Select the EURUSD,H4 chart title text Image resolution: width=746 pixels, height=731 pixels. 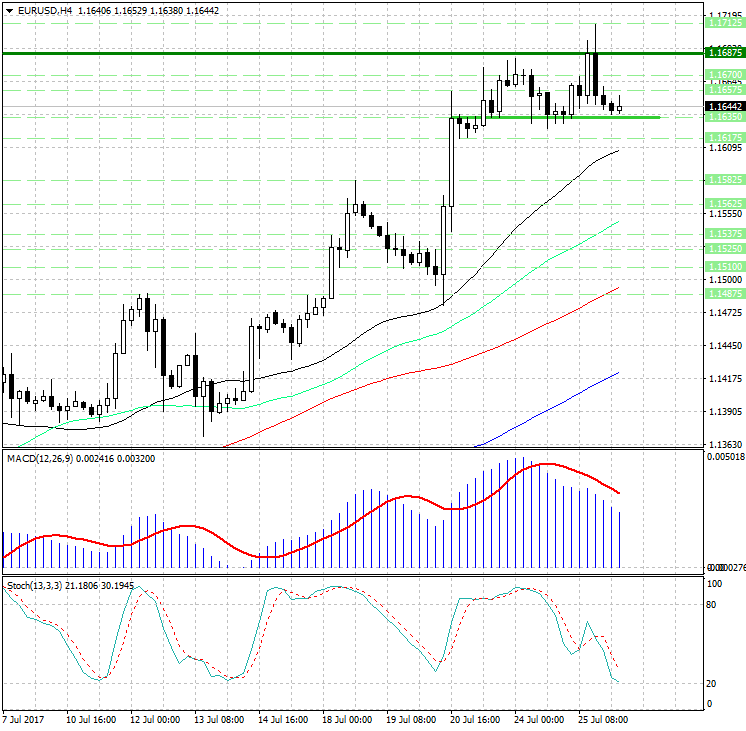coord(45,10)
